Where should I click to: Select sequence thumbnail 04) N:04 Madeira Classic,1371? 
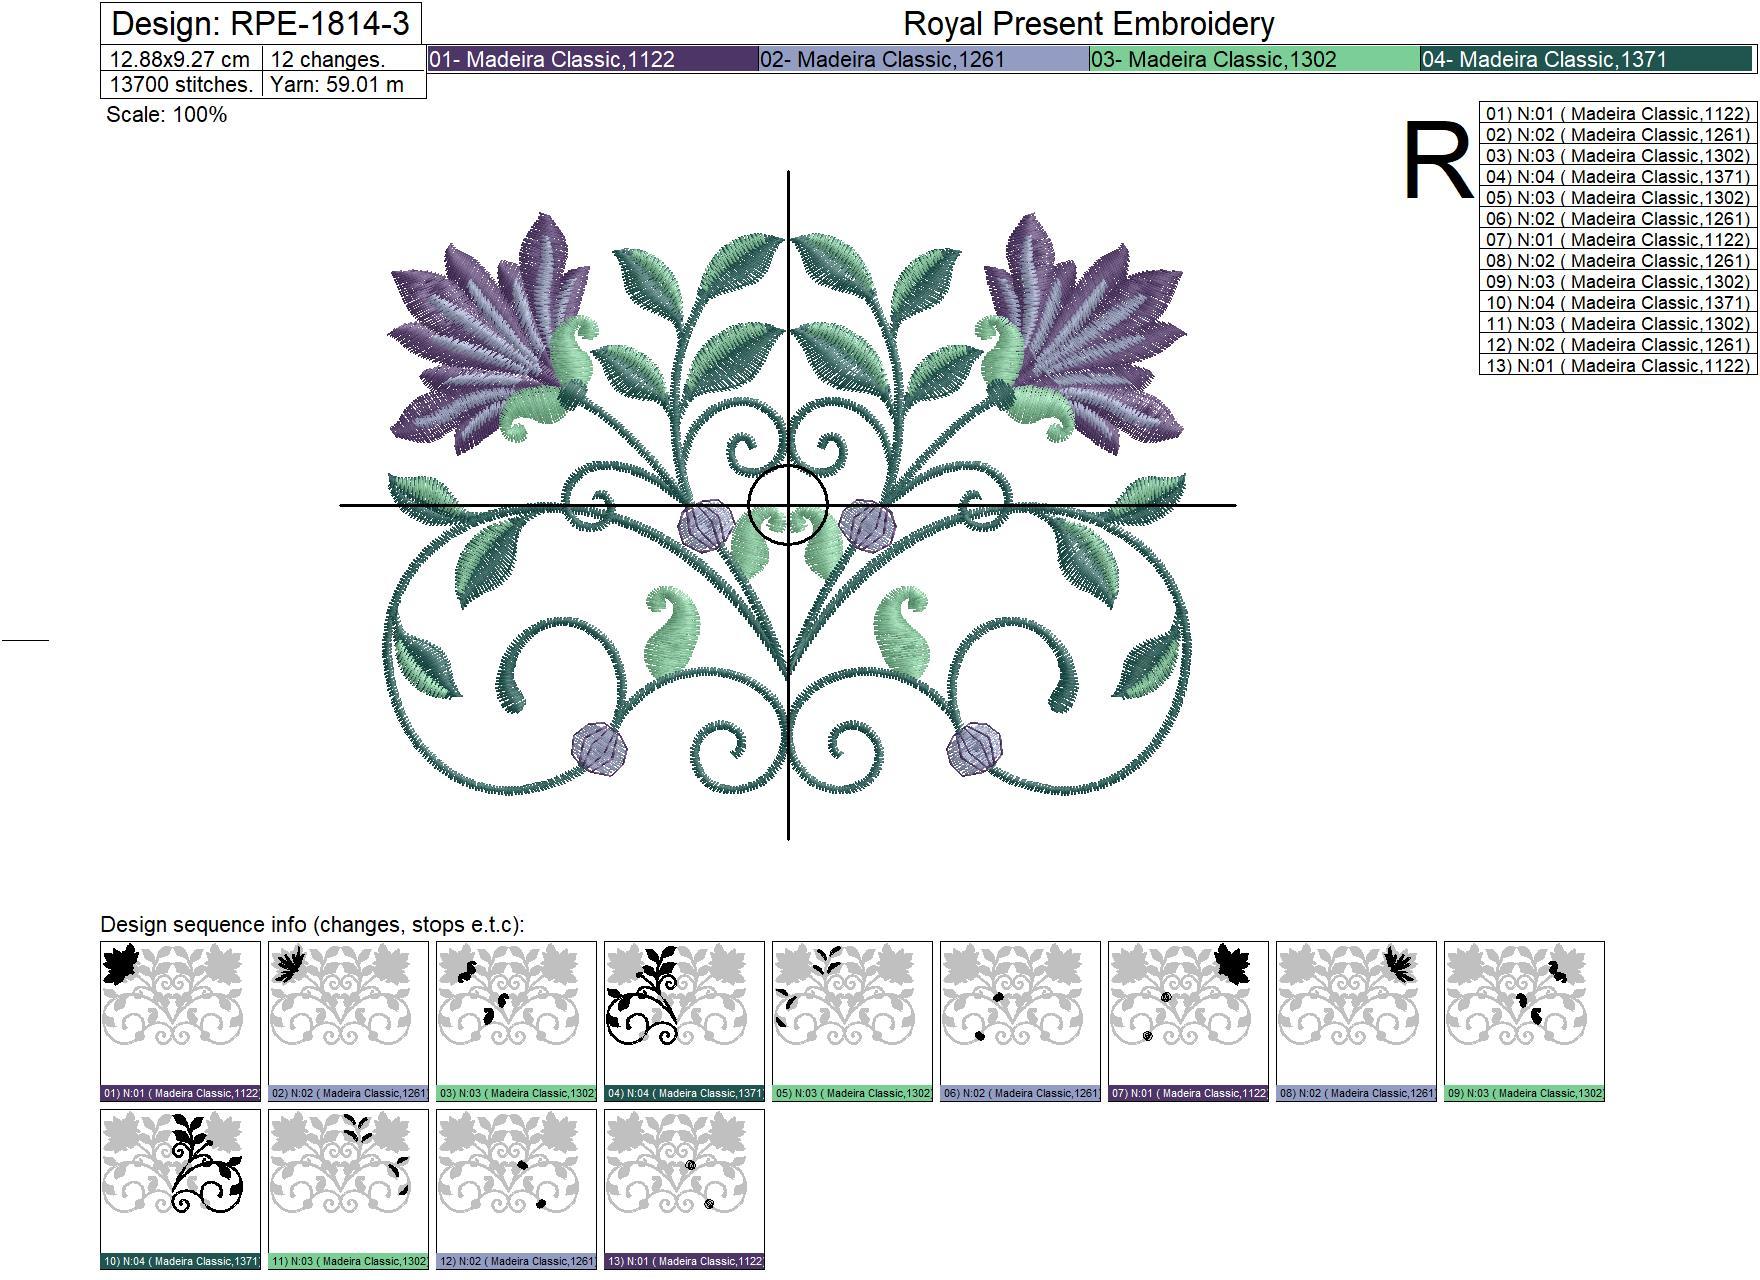coord(684,1021)
